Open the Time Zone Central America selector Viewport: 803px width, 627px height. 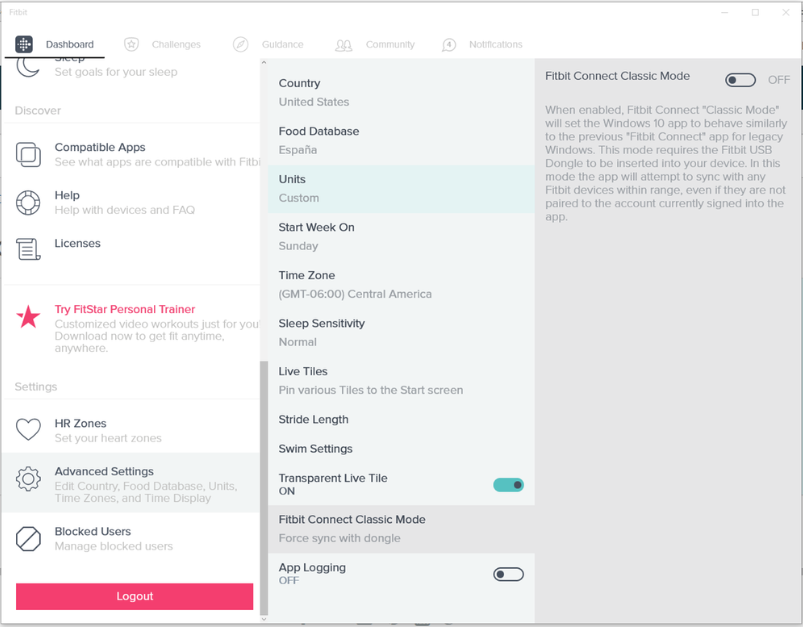pos(401,285)
